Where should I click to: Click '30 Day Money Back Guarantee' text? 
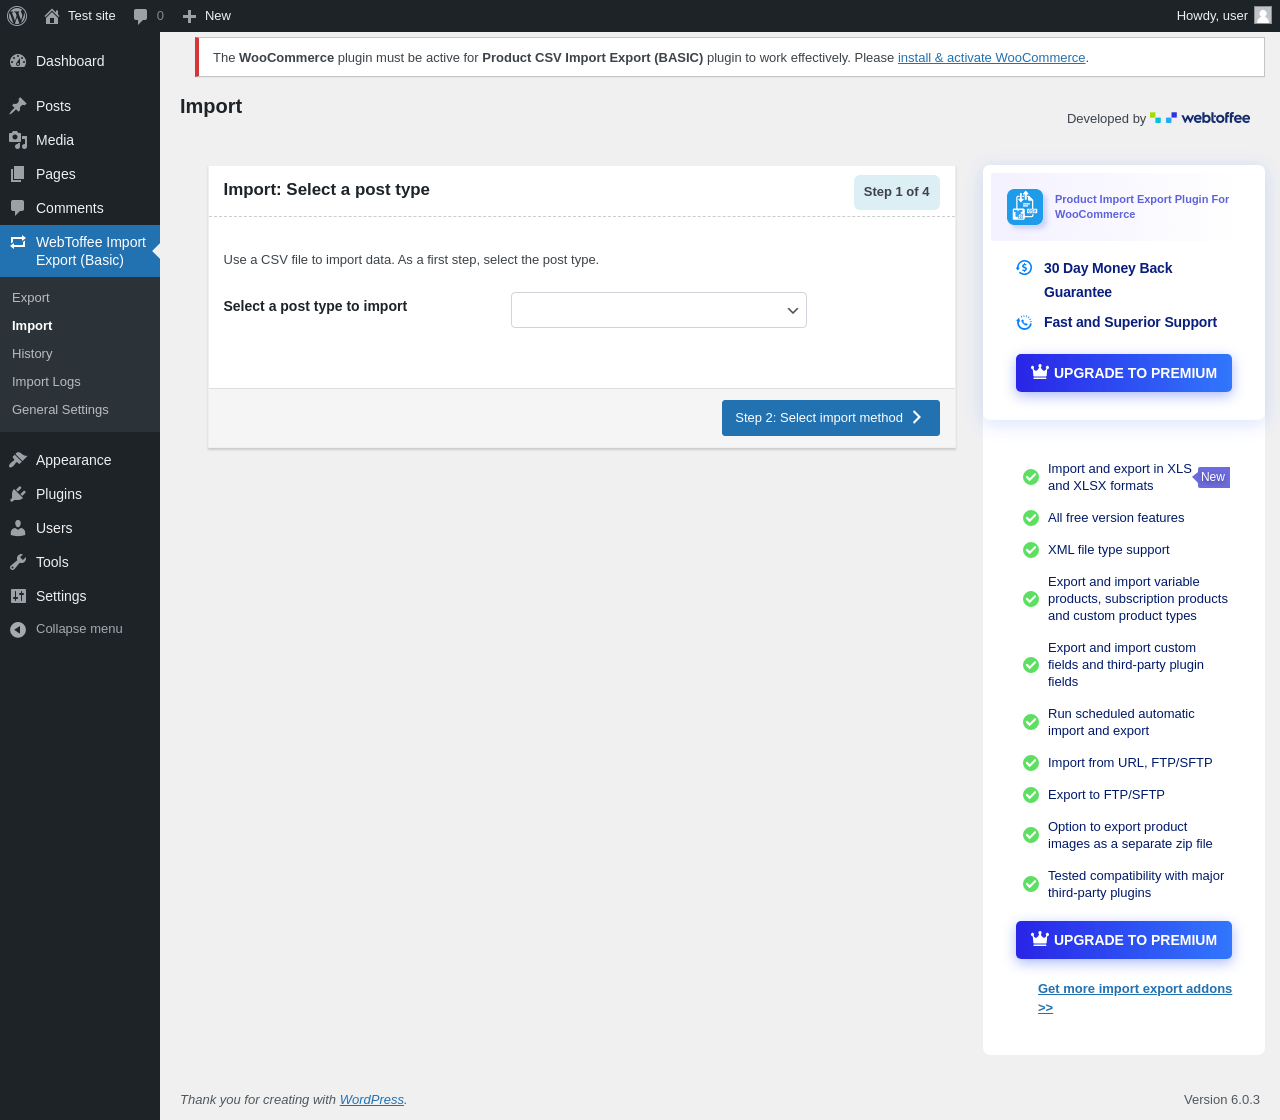pyautogui.click(x=1108, y=280)
